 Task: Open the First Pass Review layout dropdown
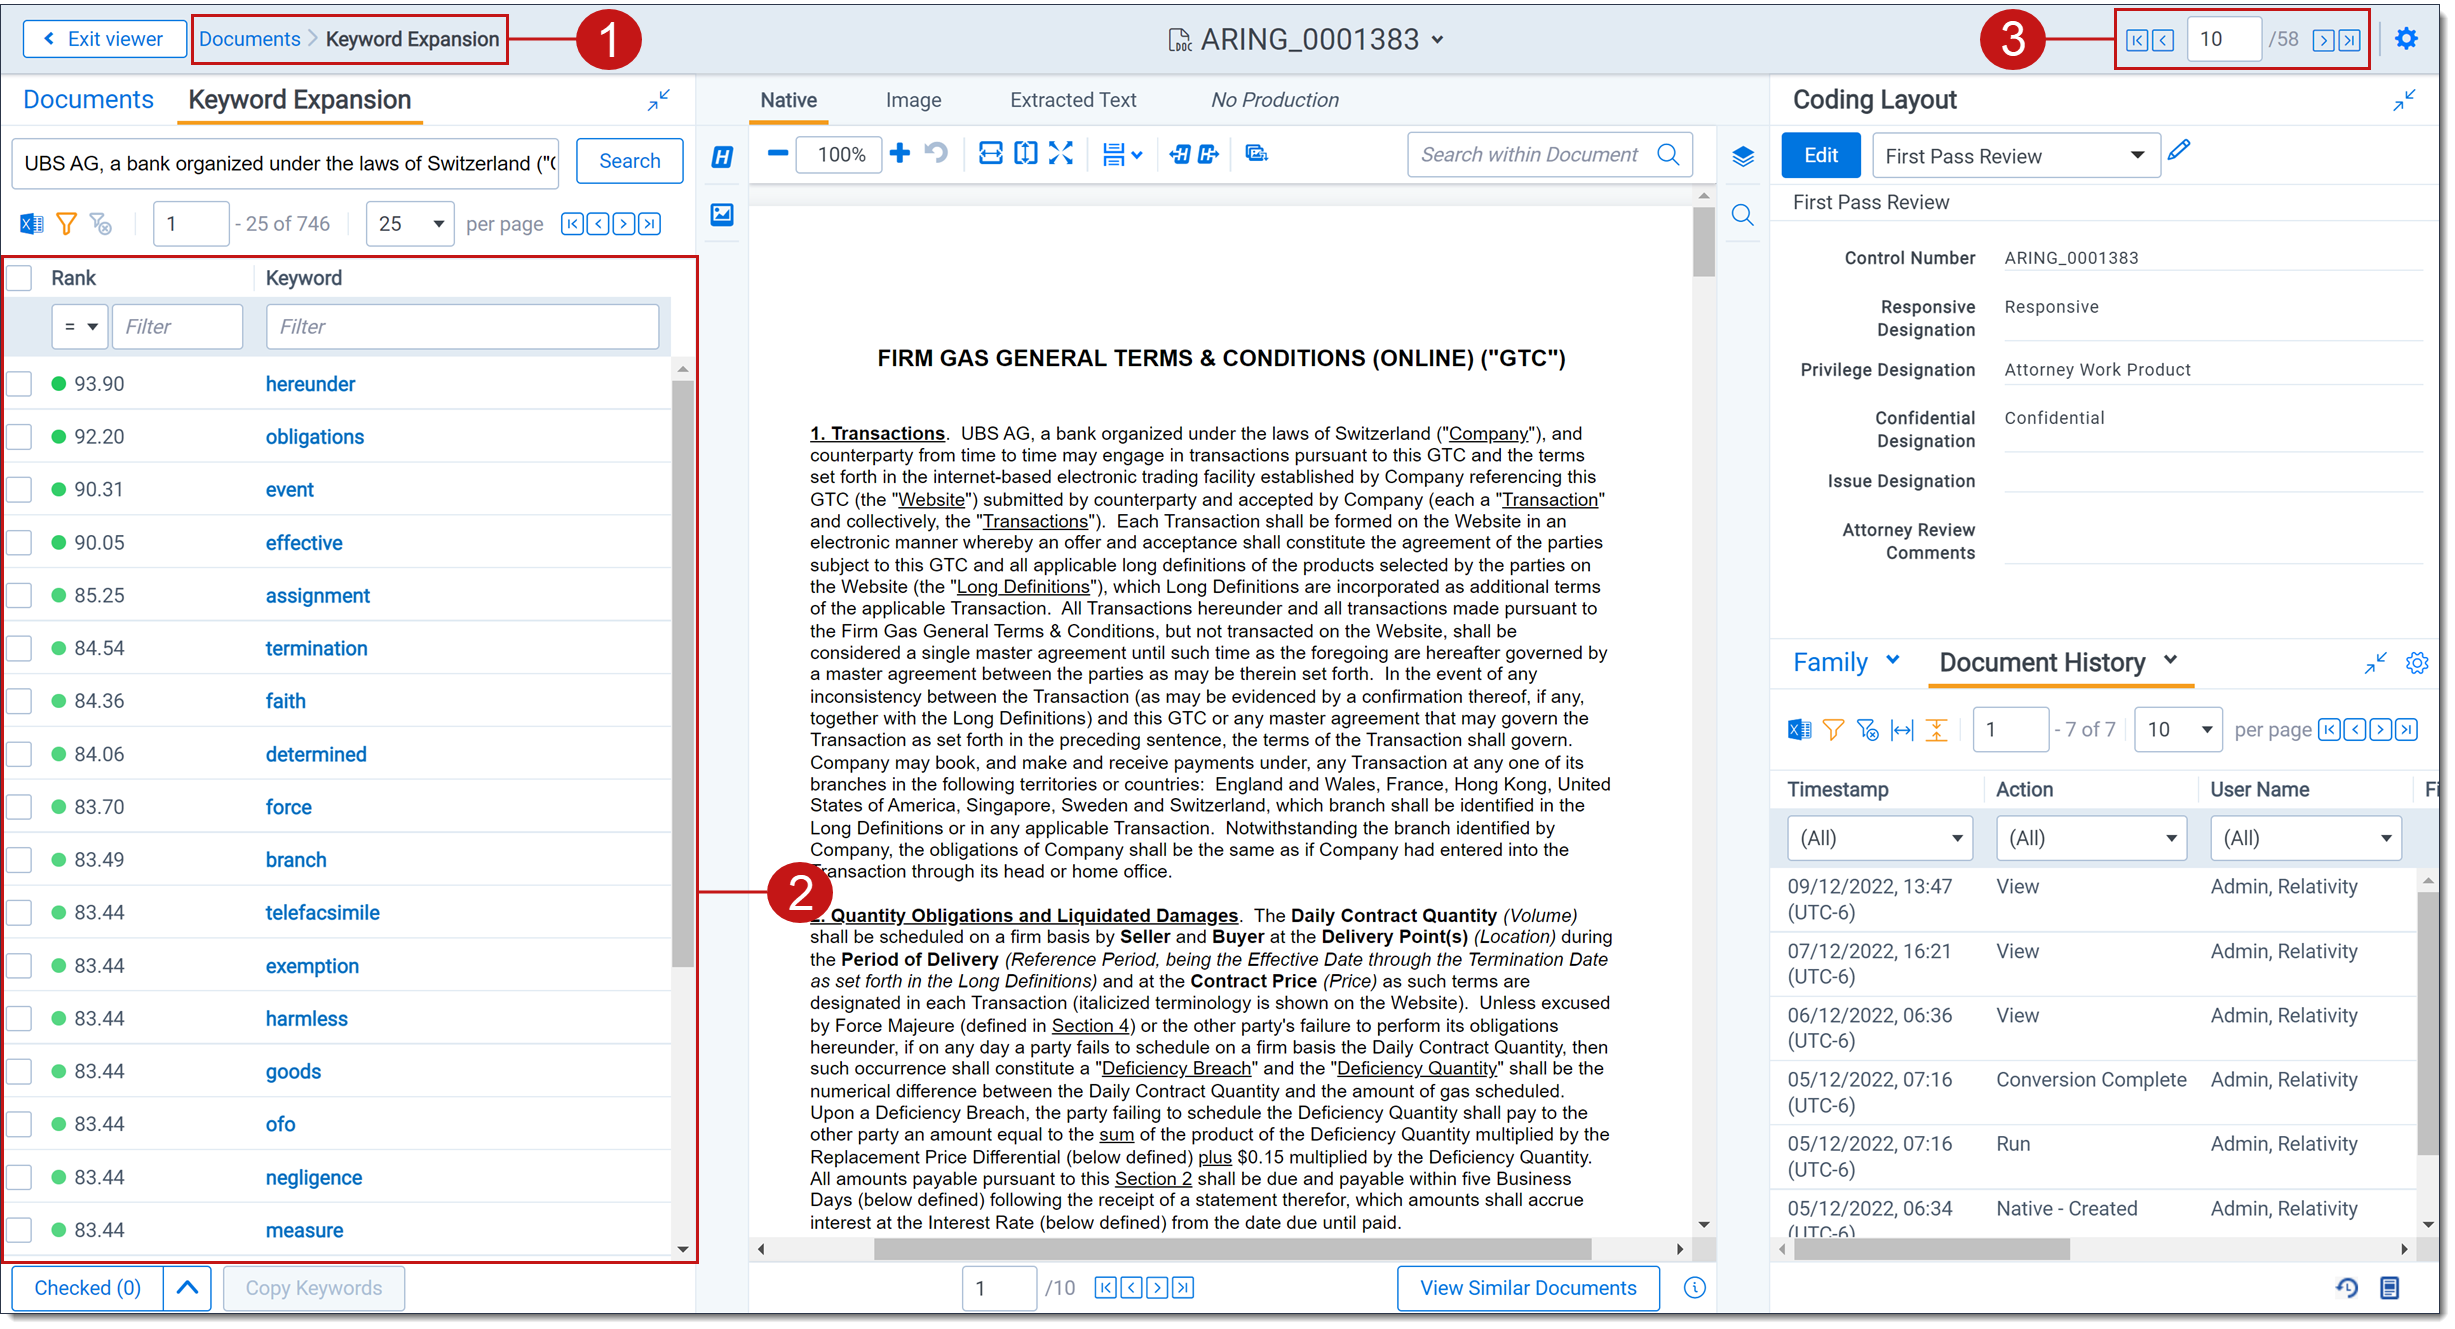[2015, 156]
